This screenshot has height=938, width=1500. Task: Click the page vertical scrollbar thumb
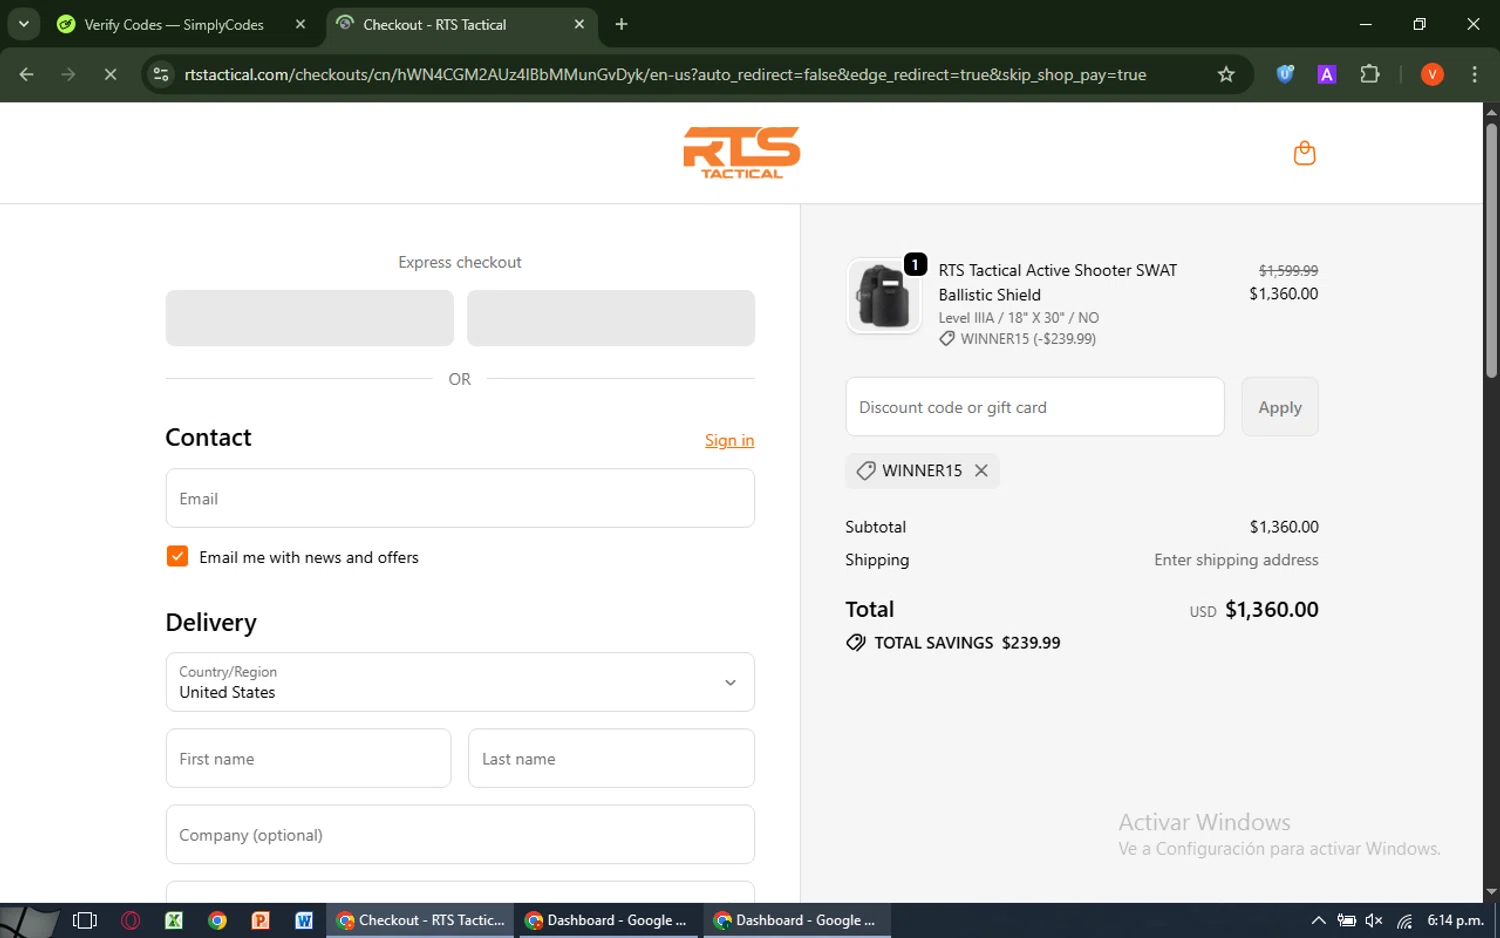(1491, 250)
